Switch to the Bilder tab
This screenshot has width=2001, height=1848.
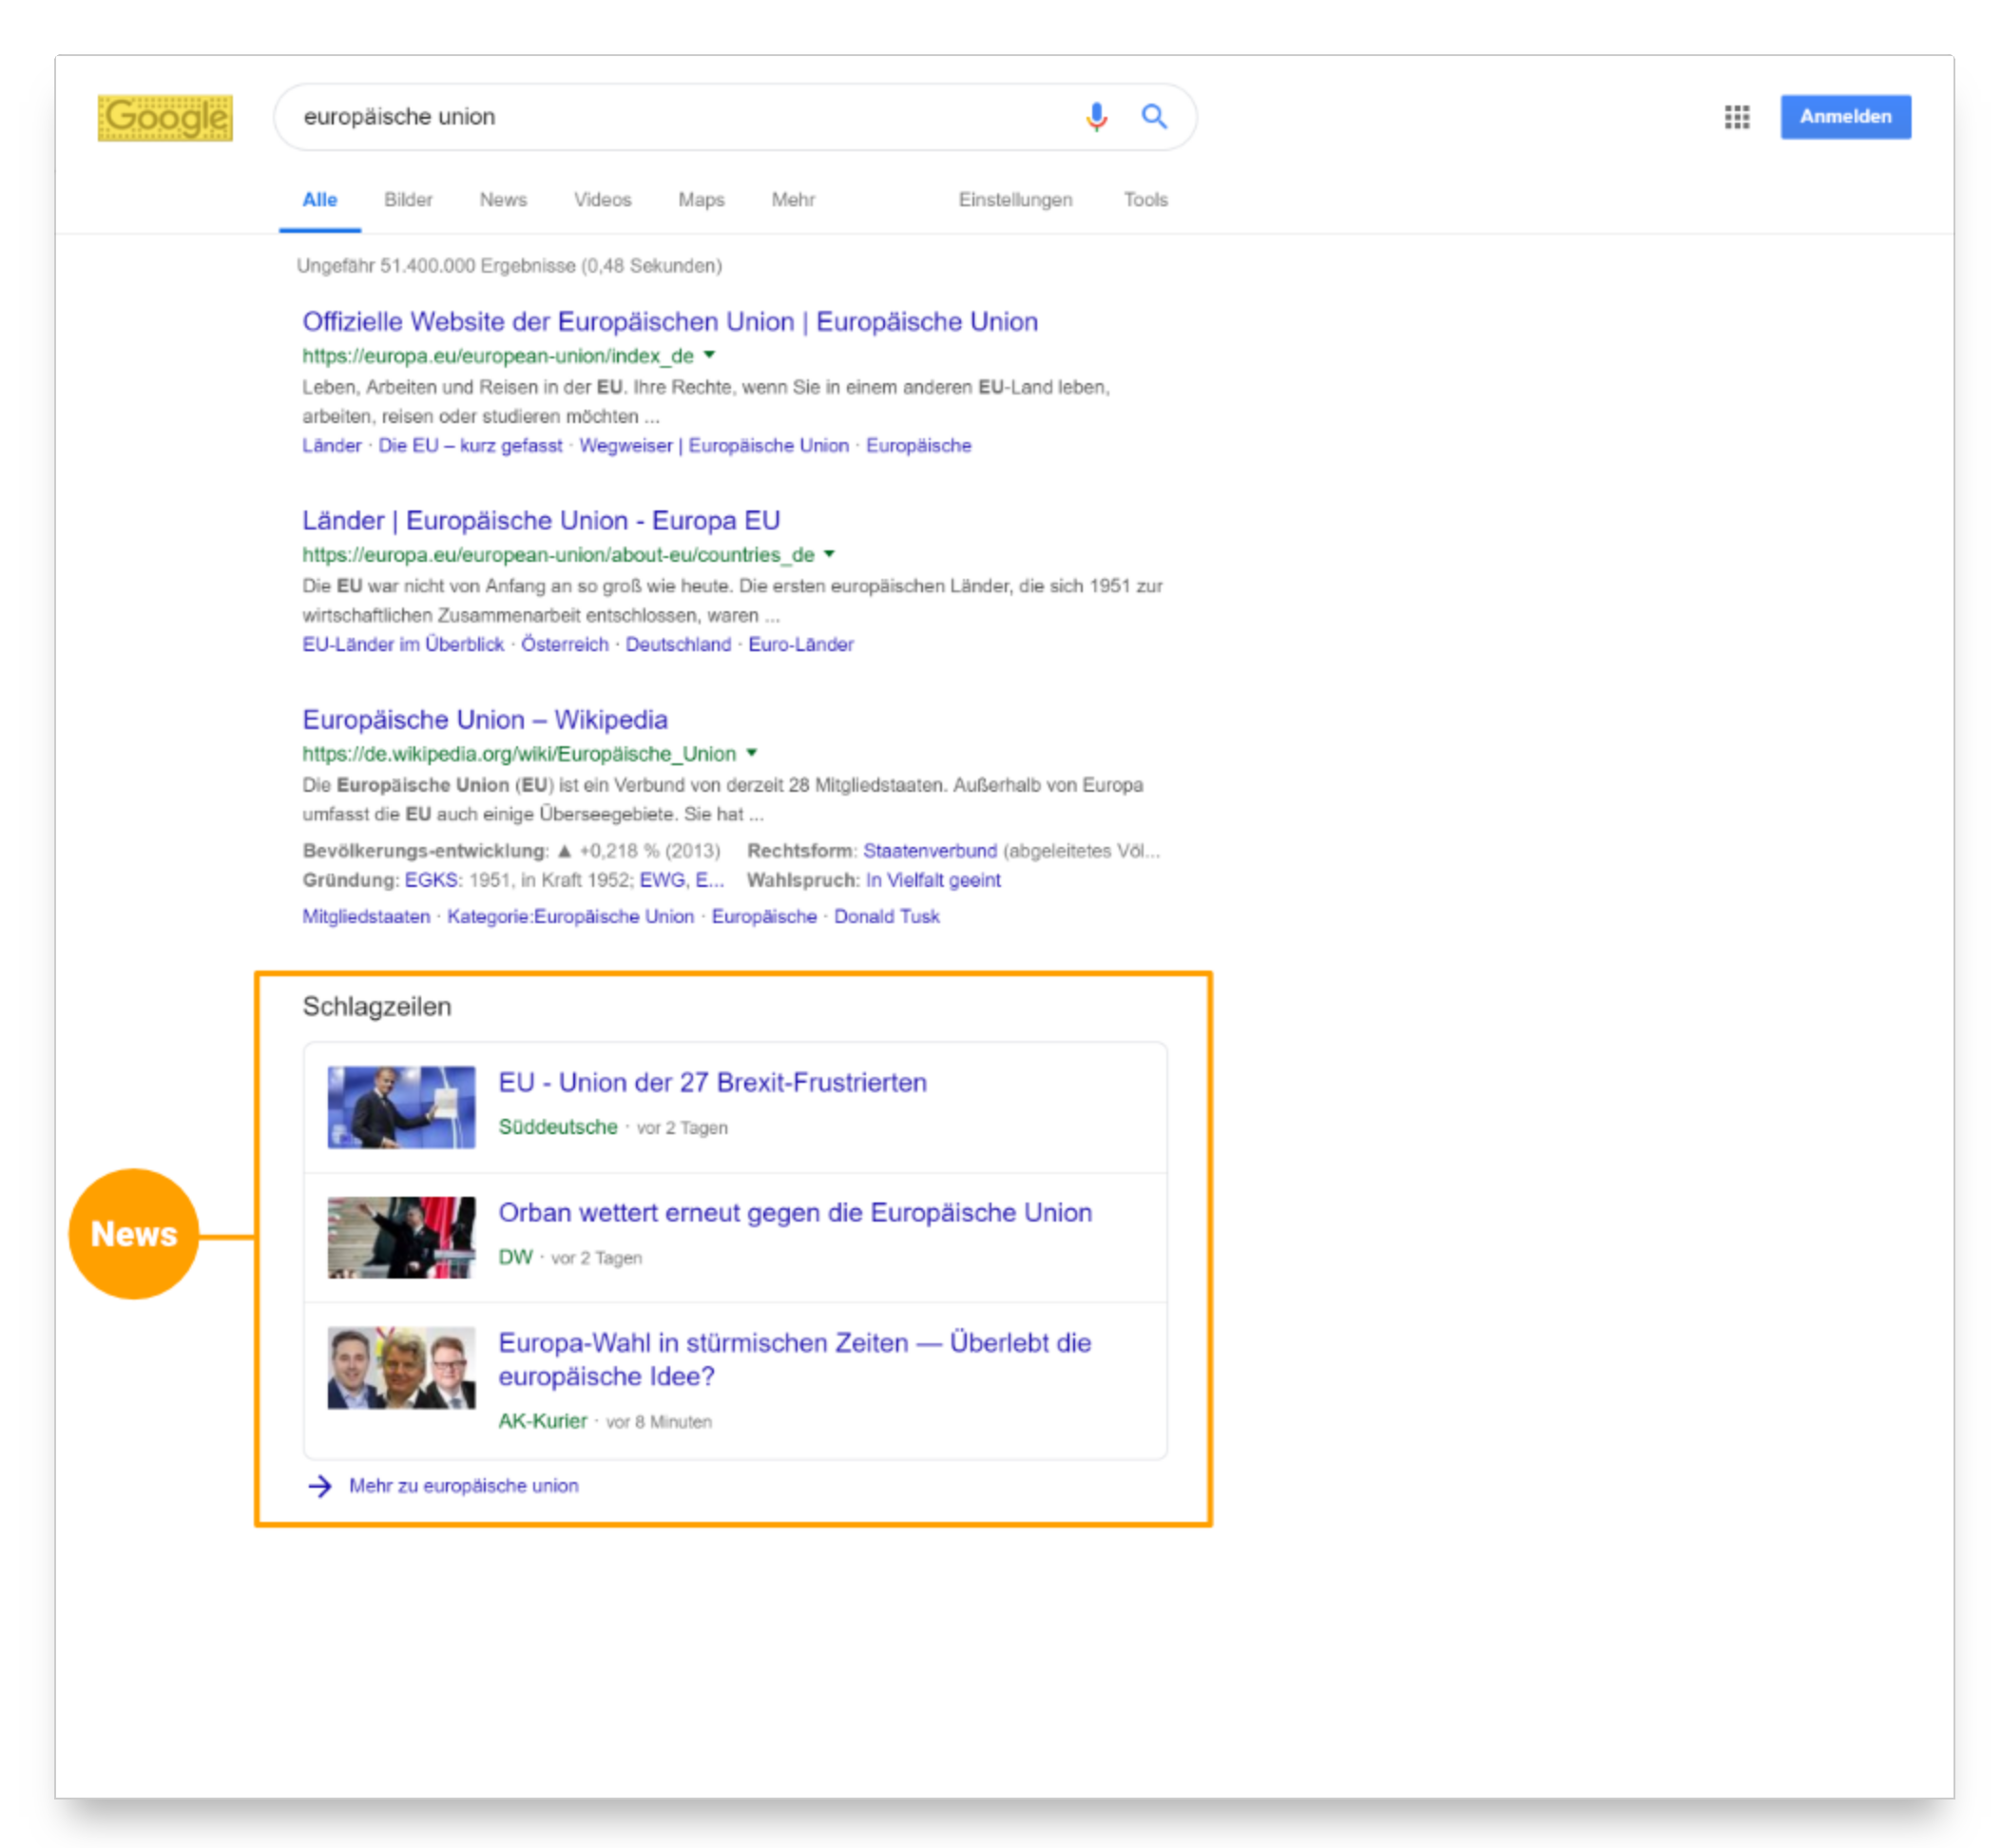point(408,200)
